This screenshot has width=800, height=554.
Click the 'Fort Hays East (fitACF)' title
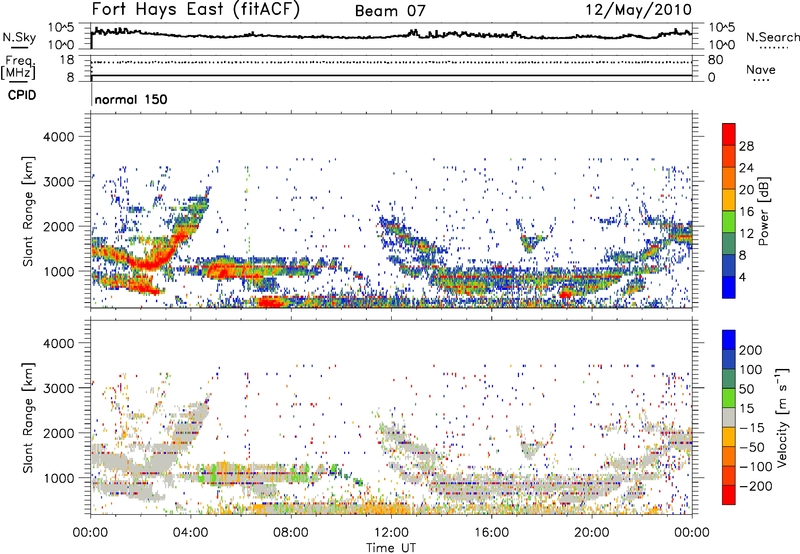(196, 10)
